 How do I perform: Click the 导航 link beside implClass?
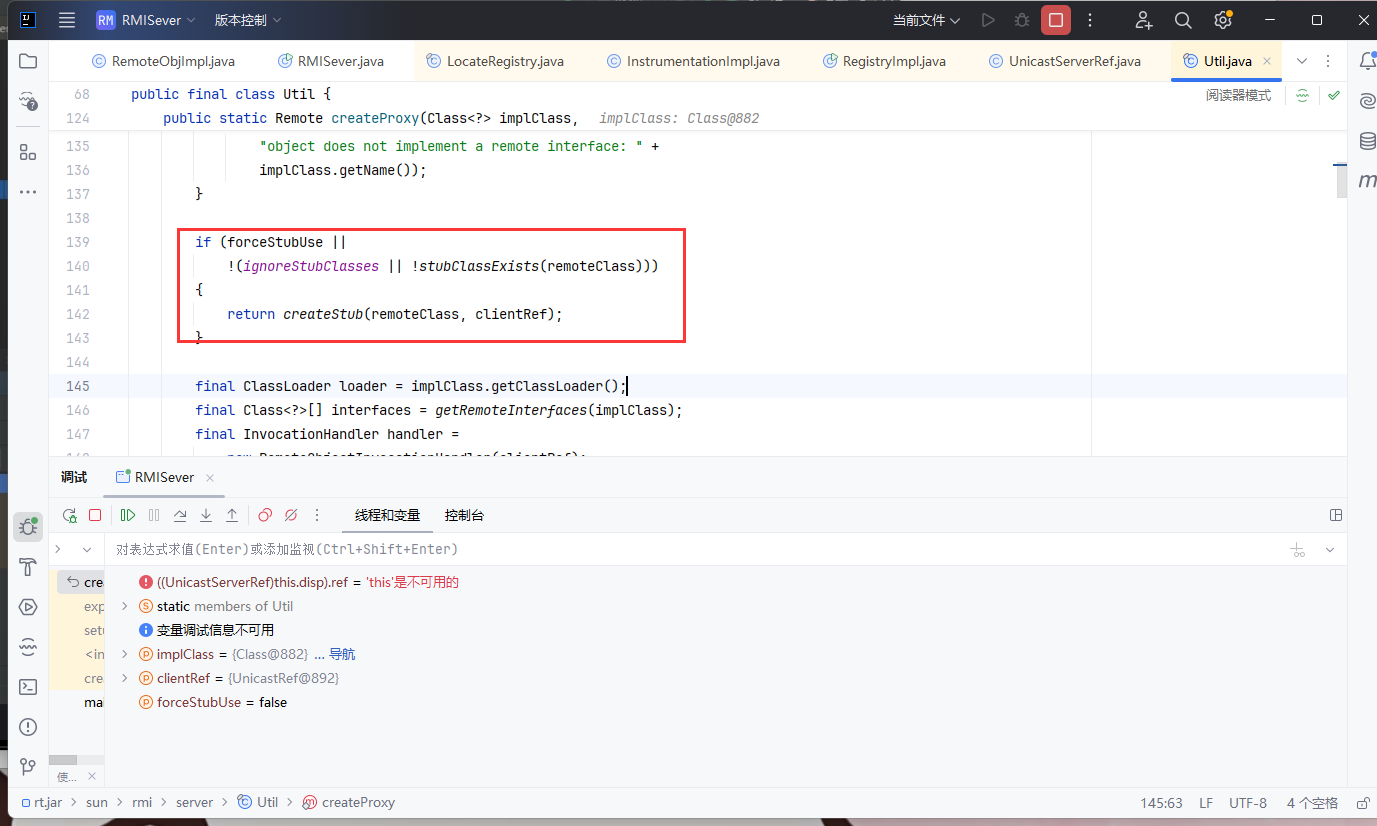click(x=342, y=654)
